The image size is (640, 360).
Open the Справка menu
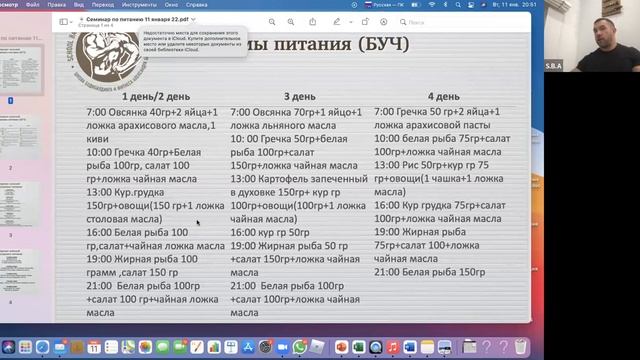point(197,4)
